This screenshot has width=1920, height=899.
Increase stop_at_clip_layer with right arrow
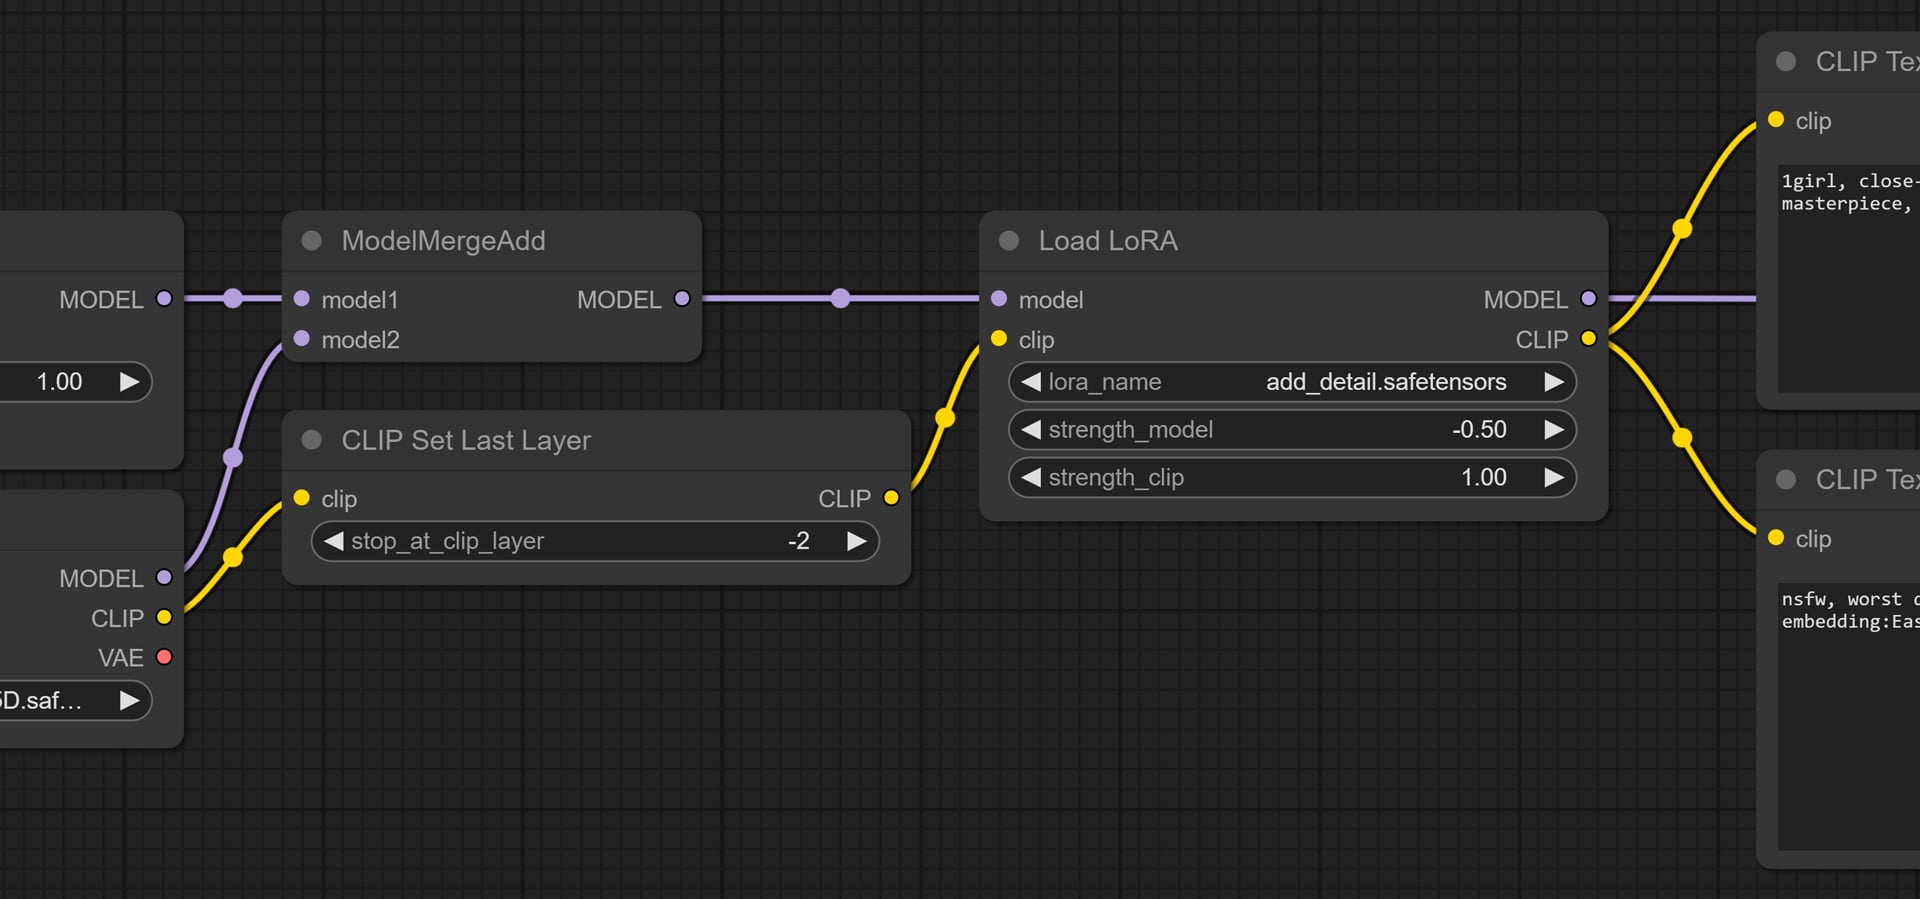(x=857, y=541)
